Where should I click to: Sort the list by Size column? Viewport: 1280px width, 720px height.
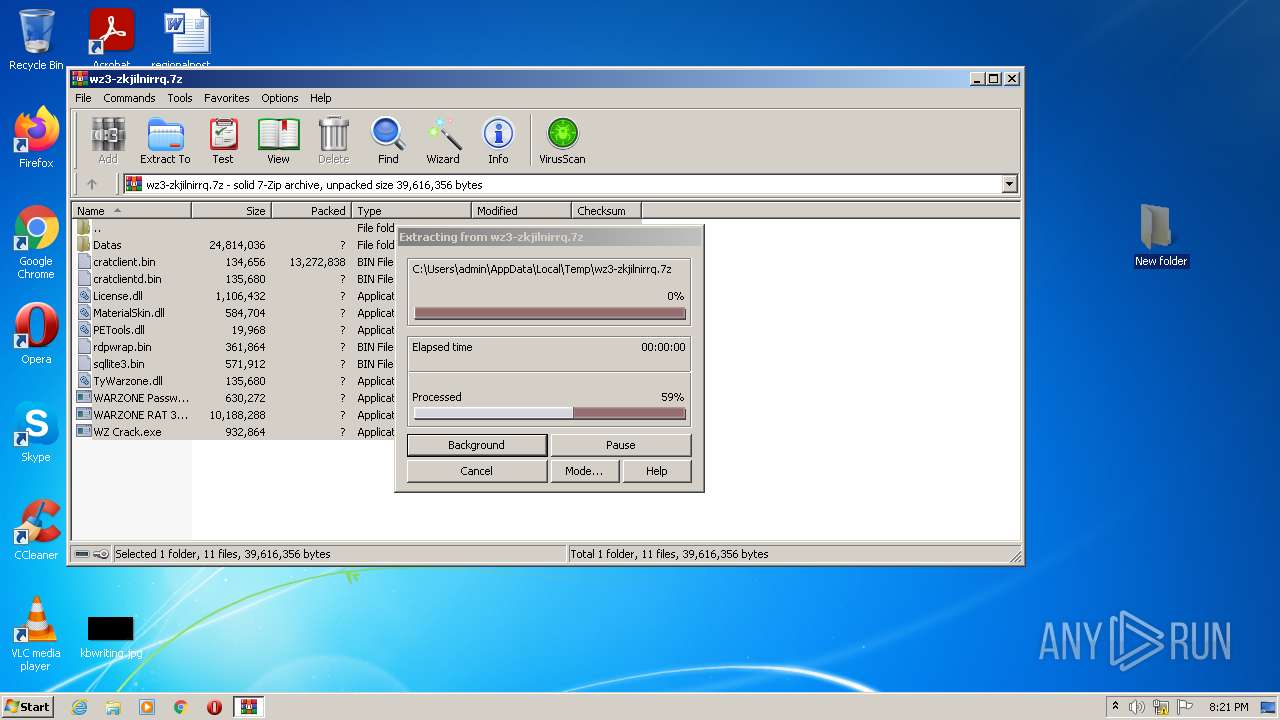[231, 211]
